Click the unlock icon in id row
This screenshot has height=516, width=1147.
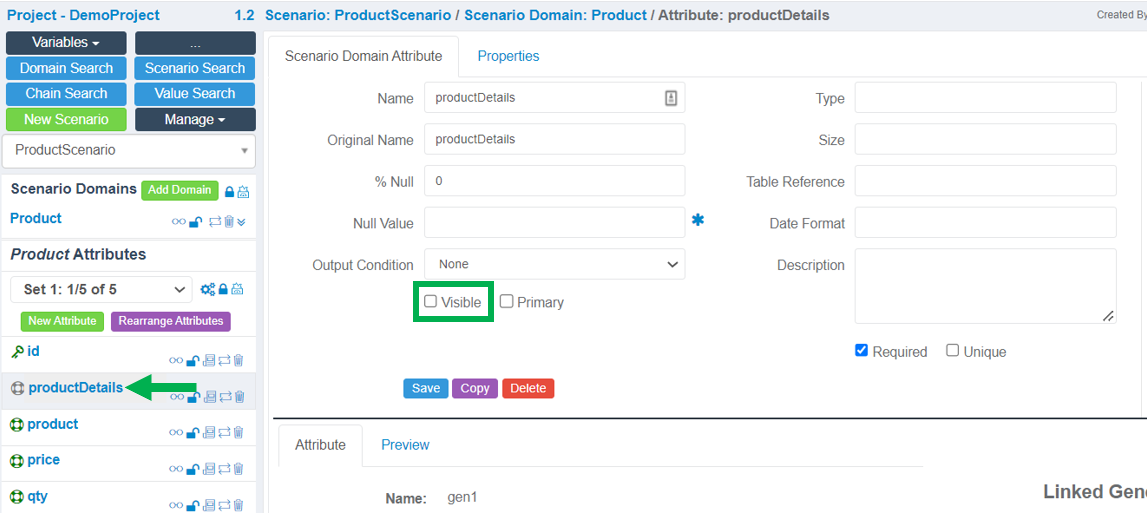193,360
